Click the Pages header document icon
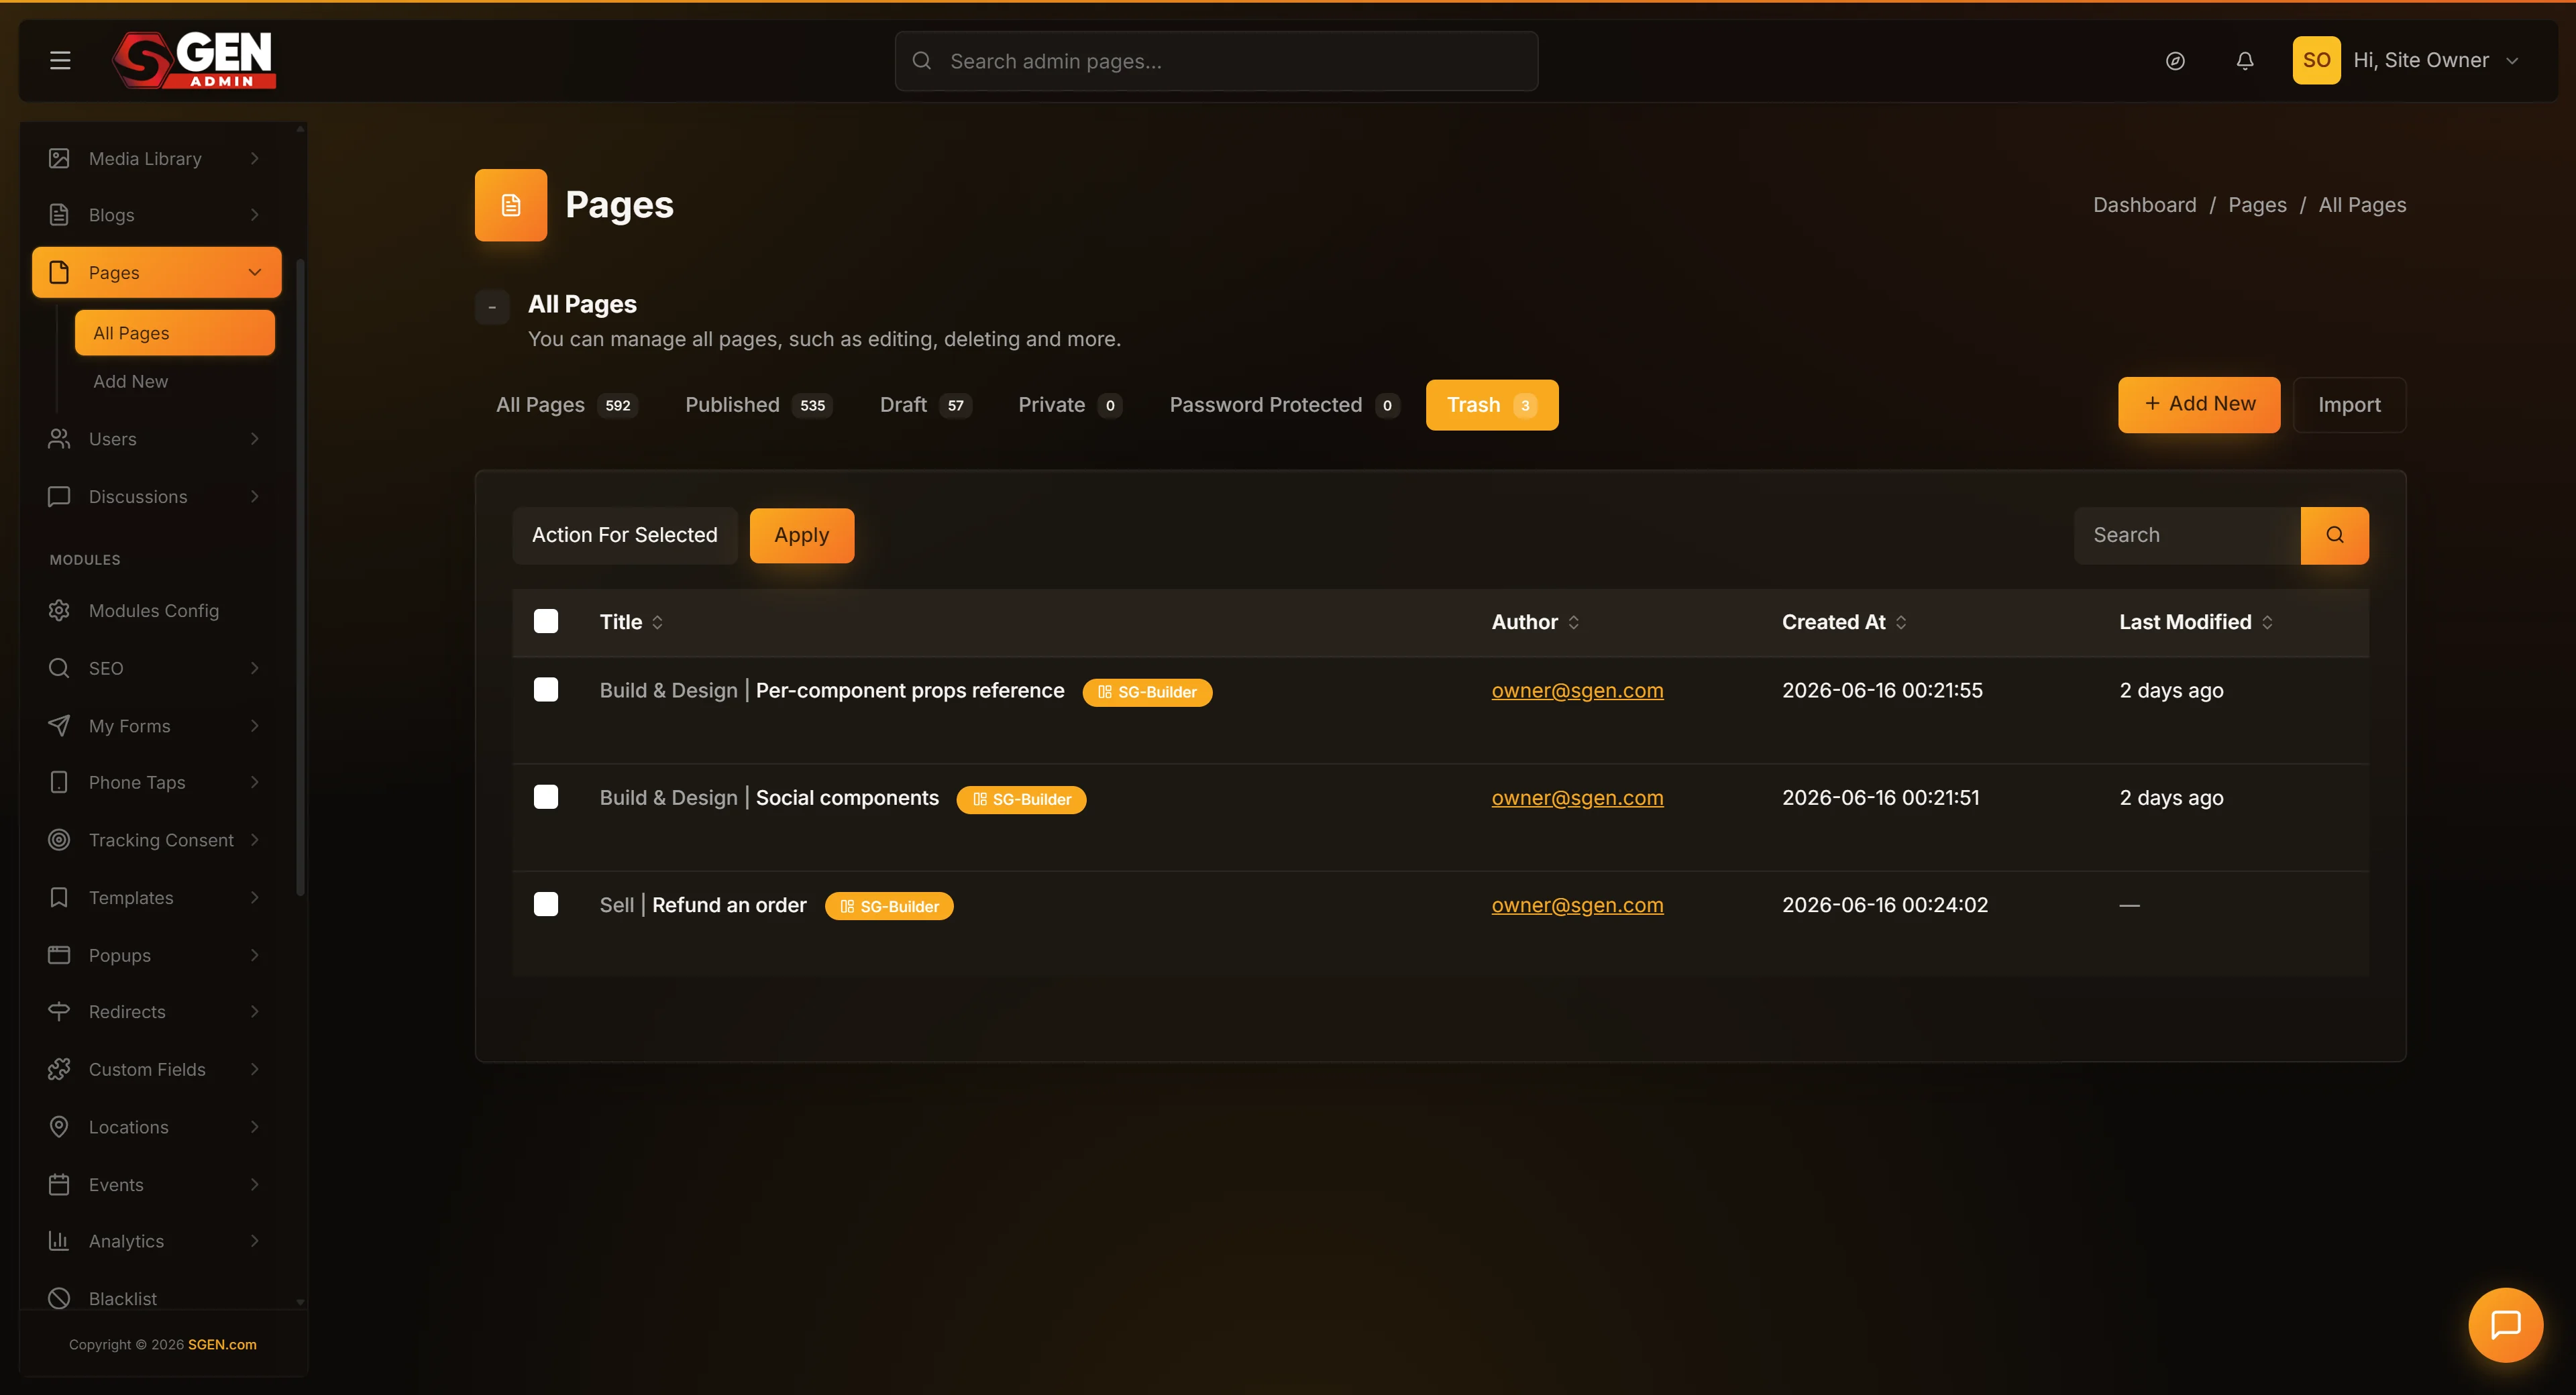2576x1395 pixels. point(511,205)
